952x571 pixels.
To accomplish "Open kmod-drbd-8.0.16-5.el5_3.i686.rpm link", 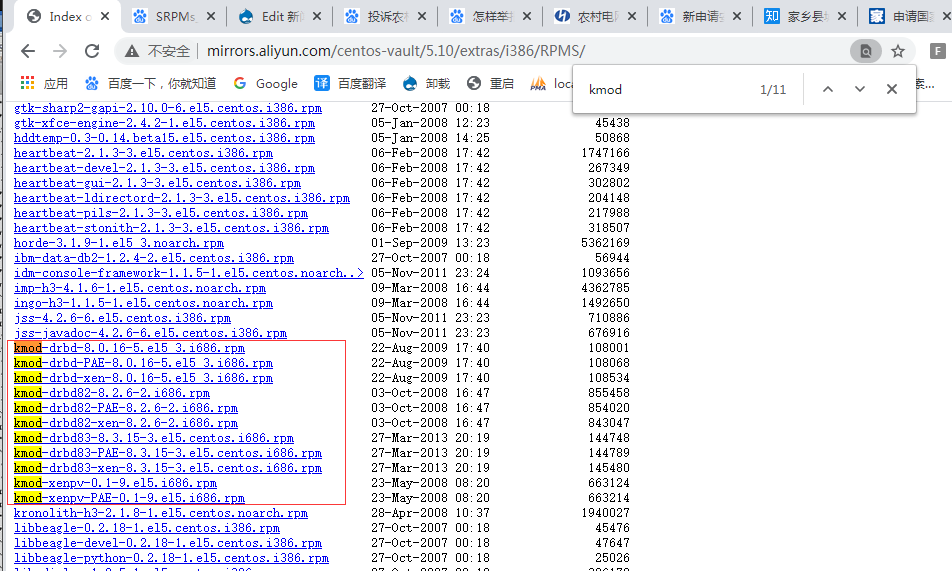I will click(129, 348).
